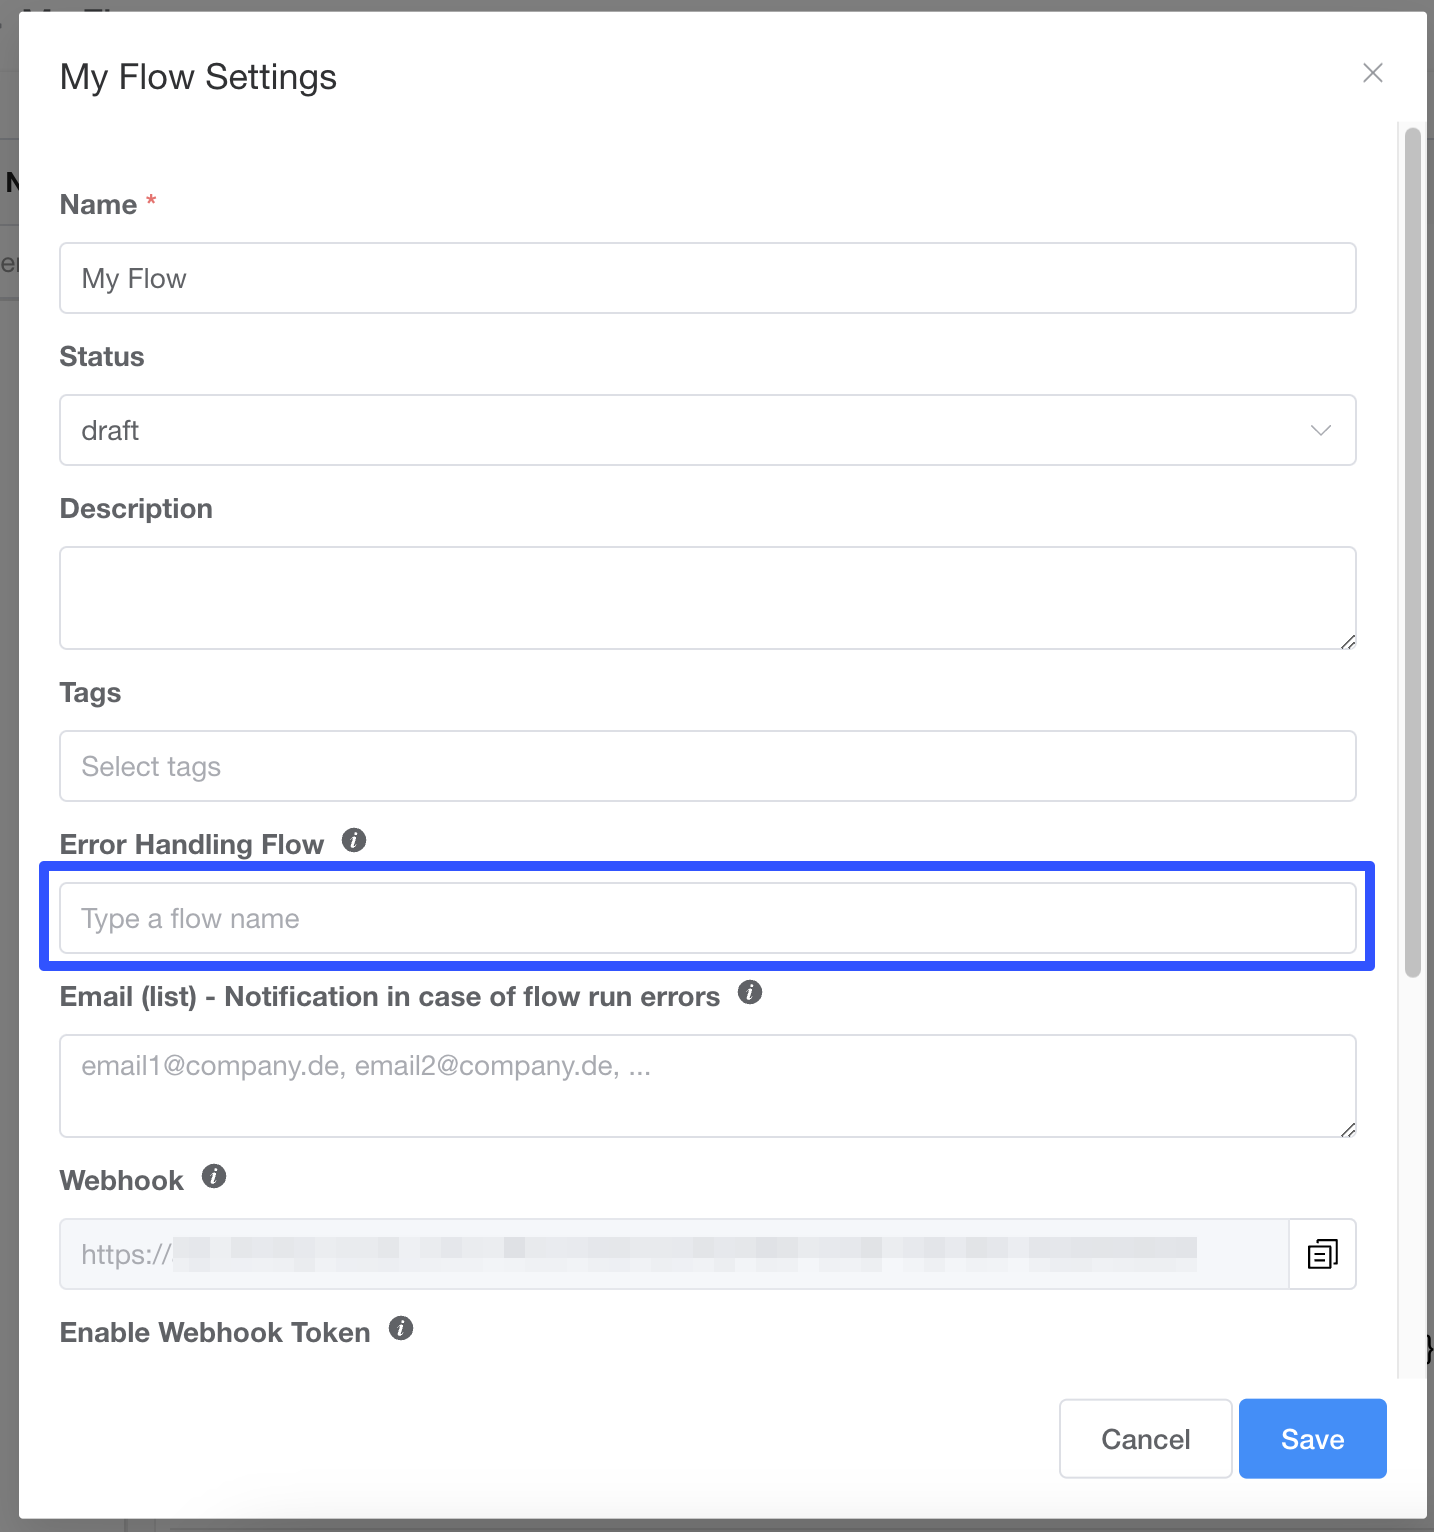The image size is (1434, 1532).
Task: Click the read-only webhook URL field
Action: click(x=673, y=1254)
